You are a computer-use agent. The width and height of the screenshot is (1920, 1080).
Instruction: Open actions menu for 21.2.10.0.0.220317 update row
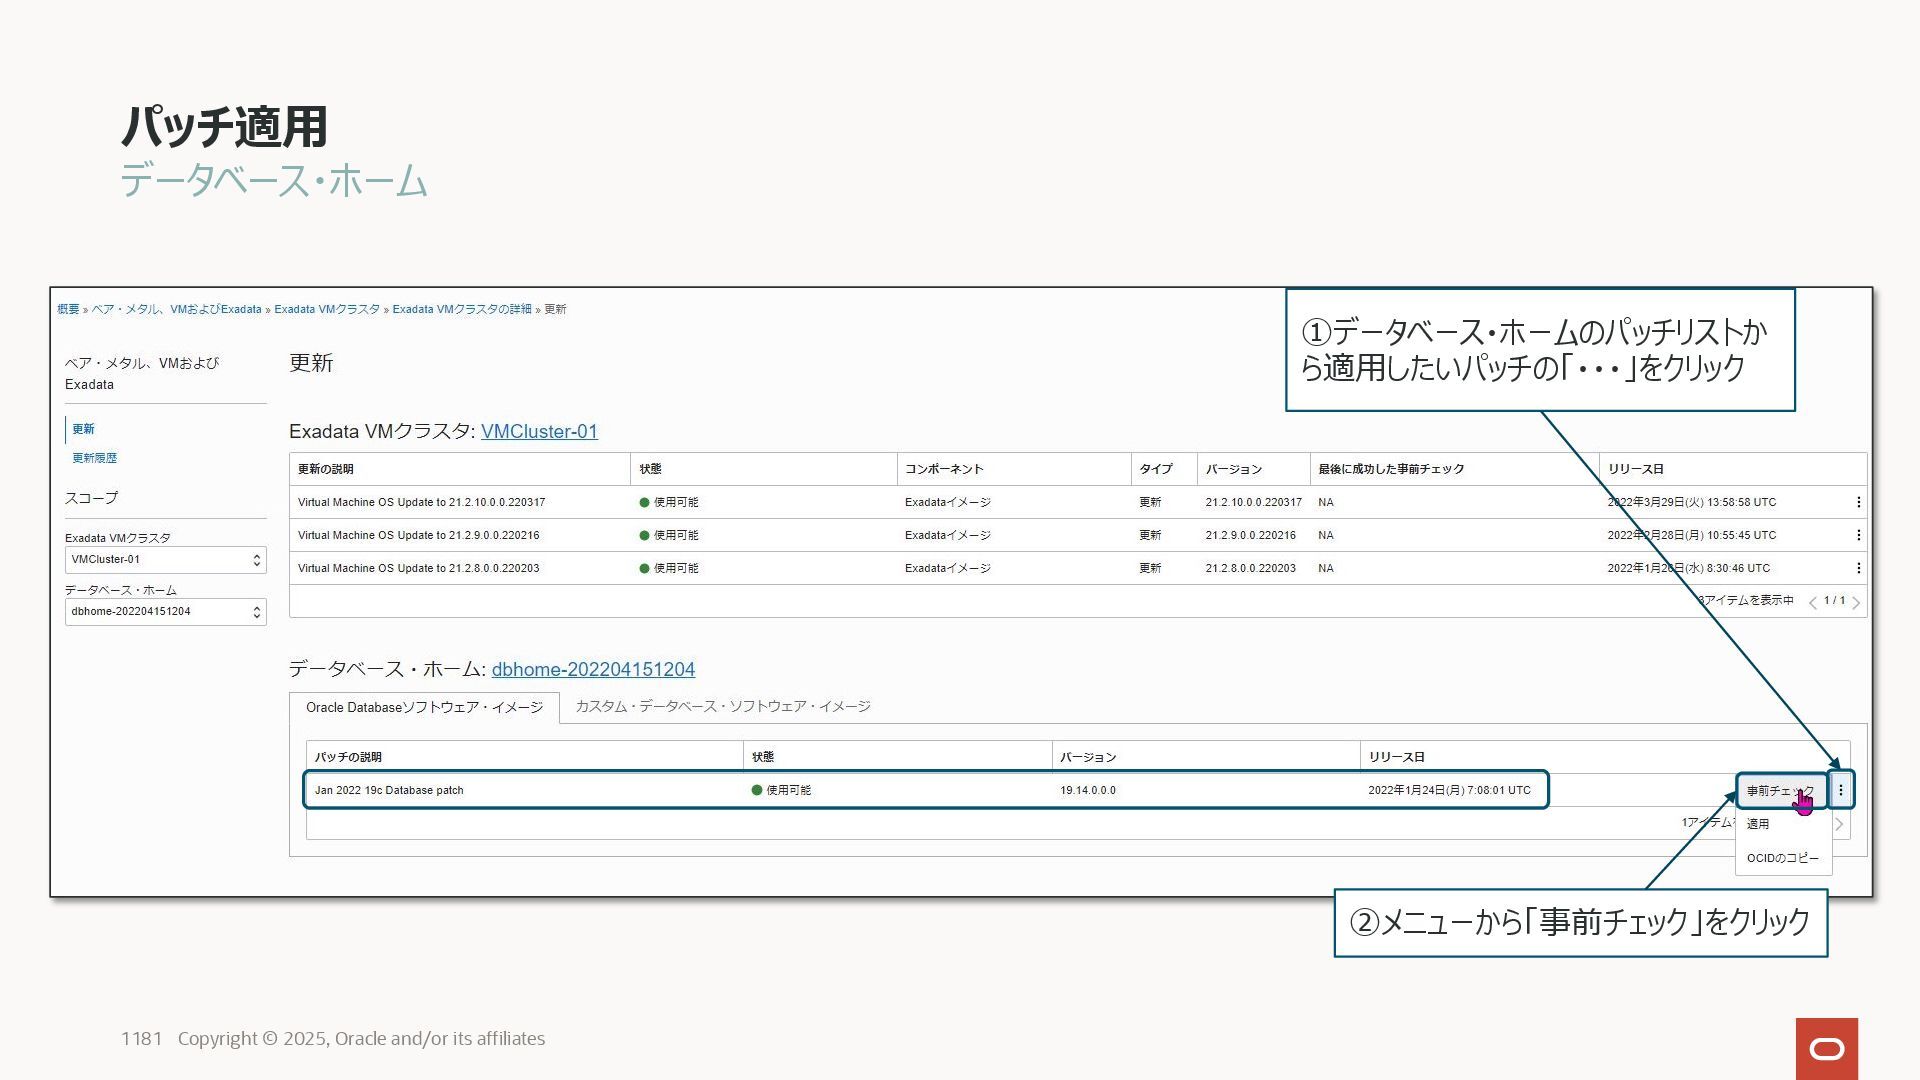coord(1858,502)
